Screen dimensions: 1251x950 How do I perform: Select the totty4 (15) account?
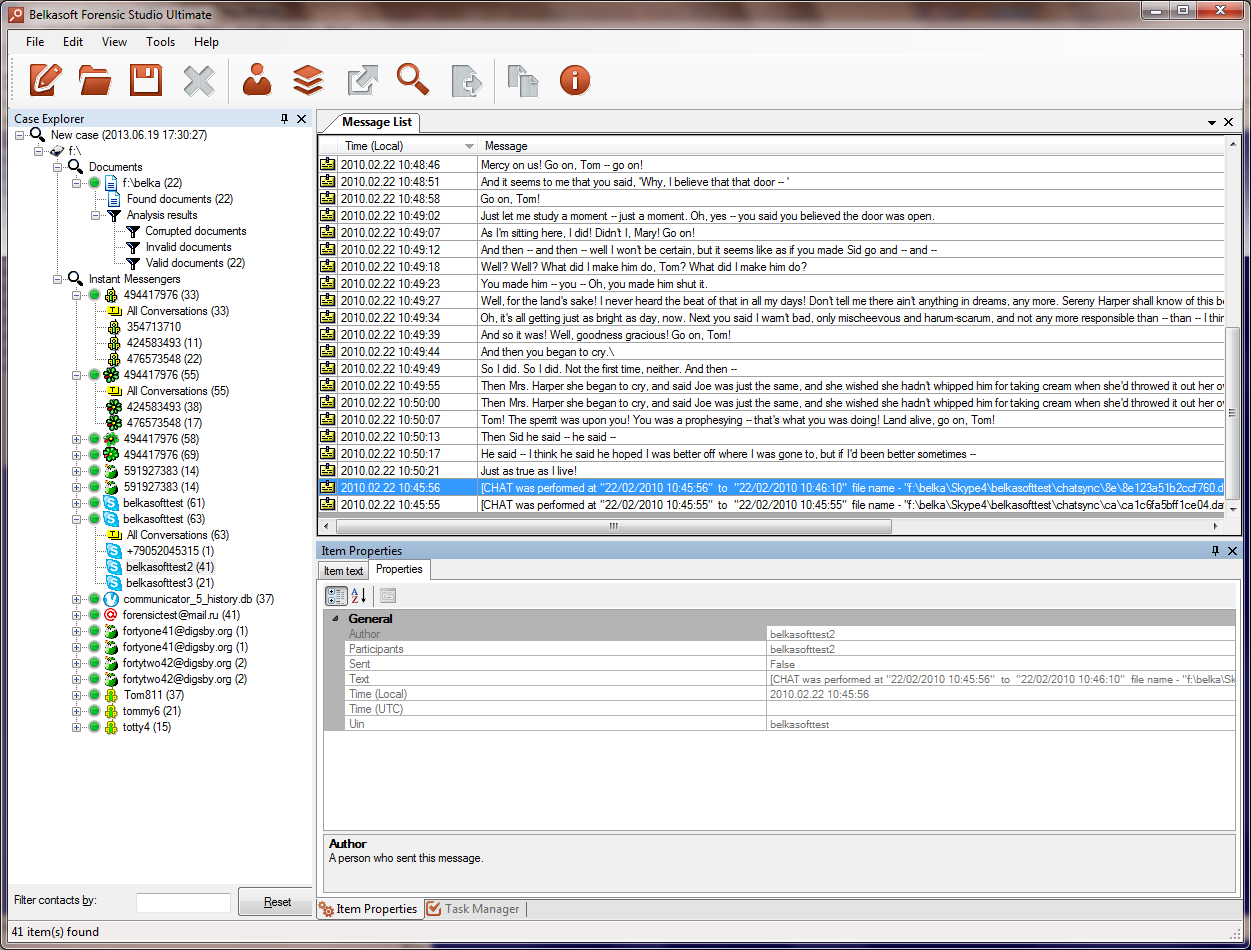pyautogui.click(x=147, y=727)
